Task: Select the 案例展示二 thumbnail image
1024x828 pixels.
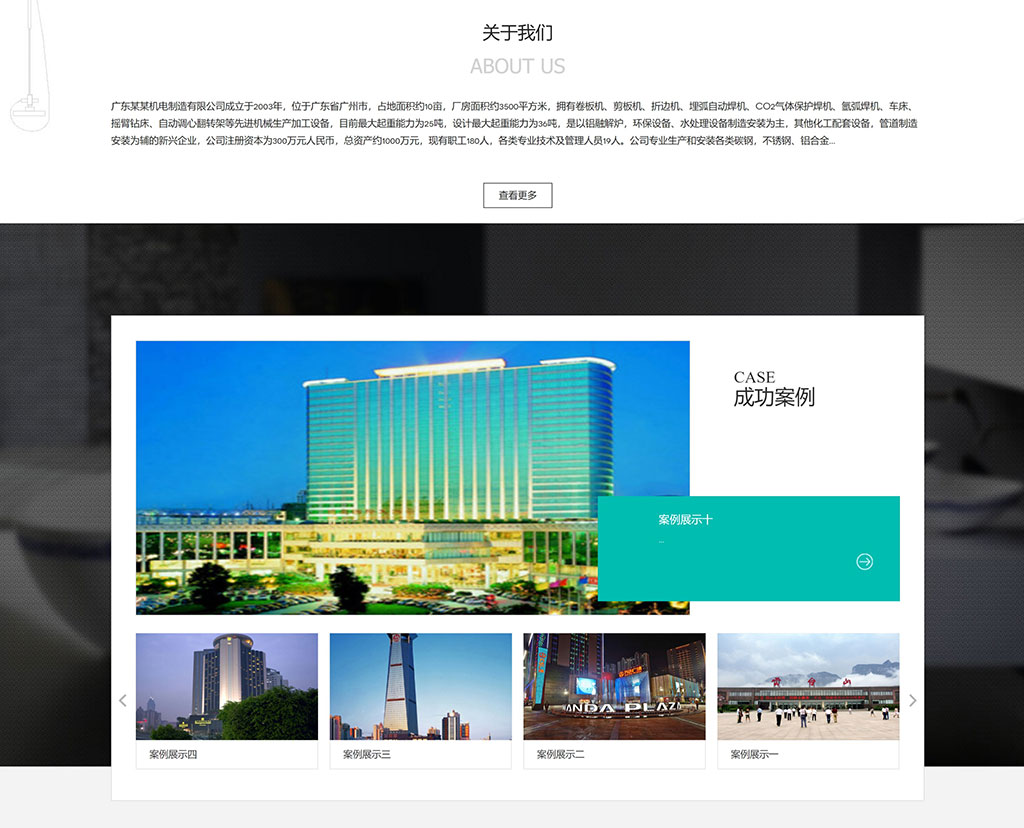Action: coord(614,684)
